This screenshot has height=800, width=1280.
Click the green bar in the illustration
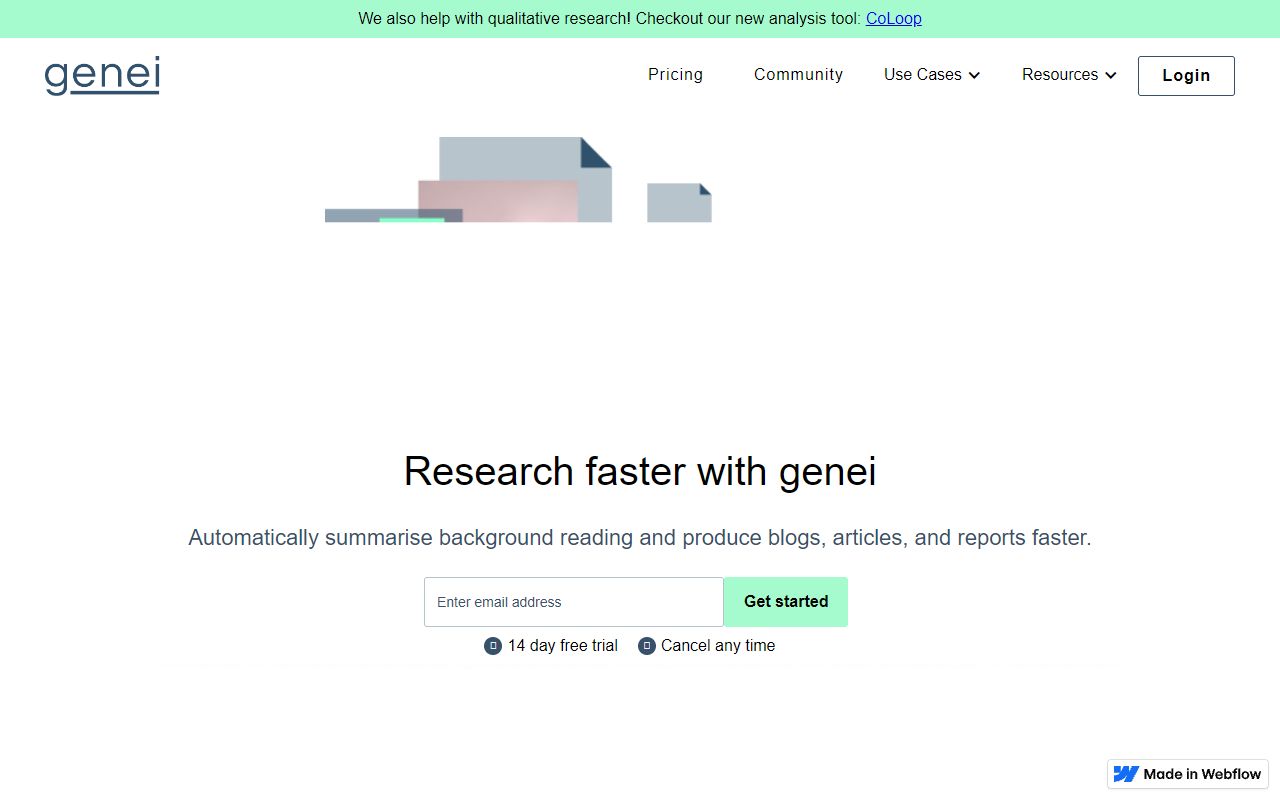(410, 218)
